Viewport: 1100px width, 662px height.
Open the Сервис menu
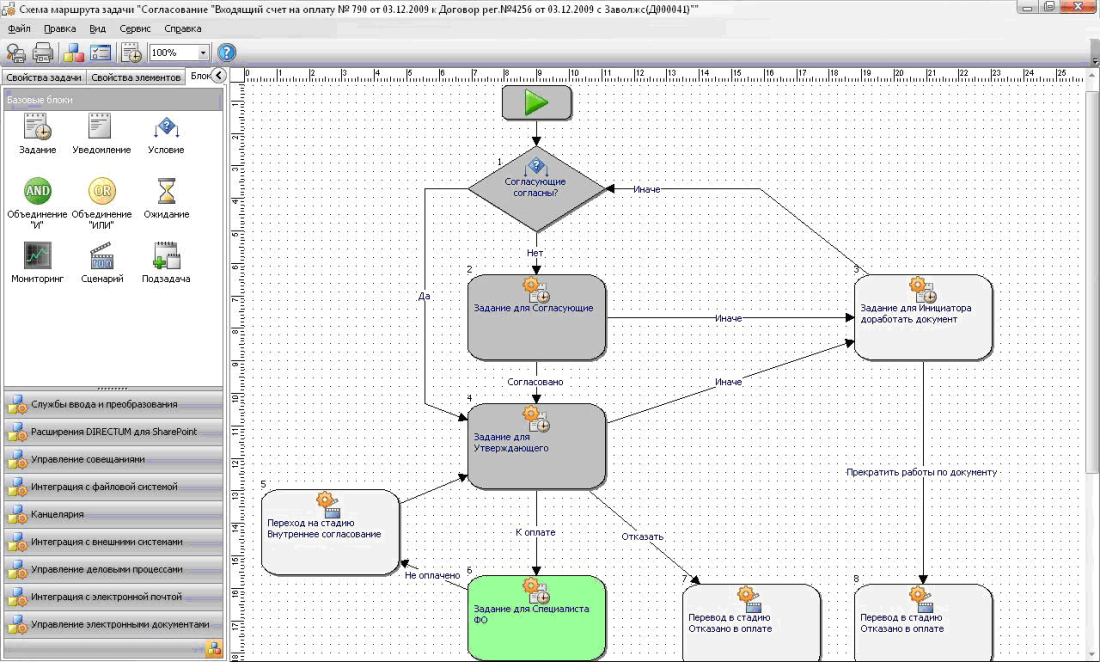coord(135,29)
